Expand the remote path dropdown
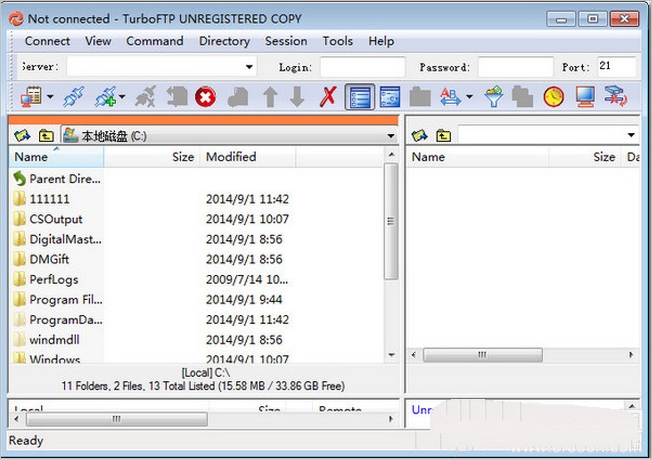Image resolution: width=652 pixels, height=459 pixels. [x=631, y=135]
